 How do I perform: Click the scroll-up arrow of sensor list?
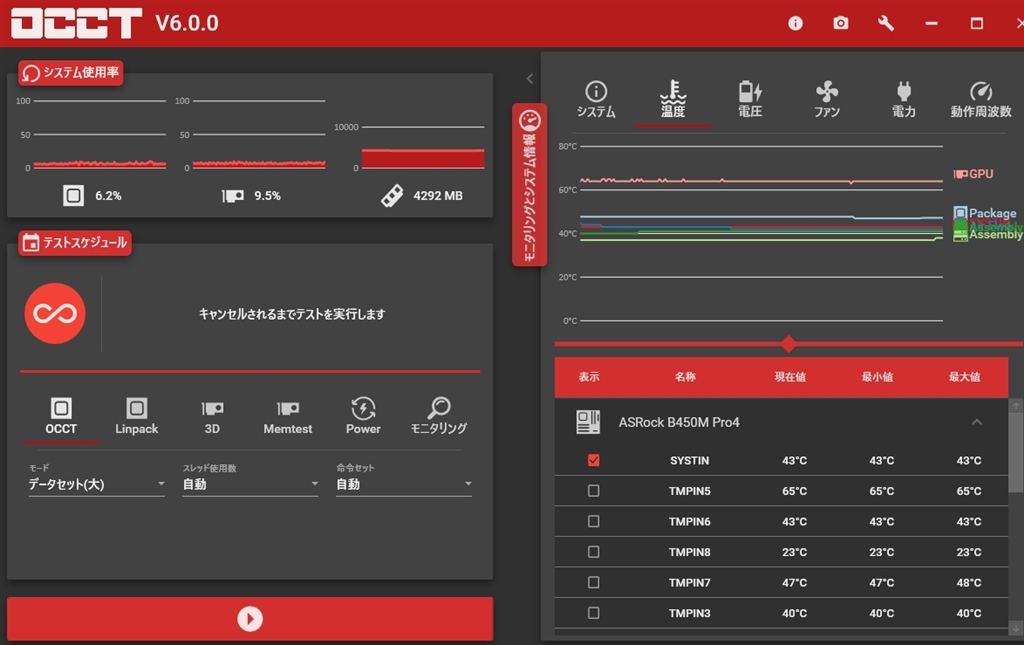coord(1016,406)
